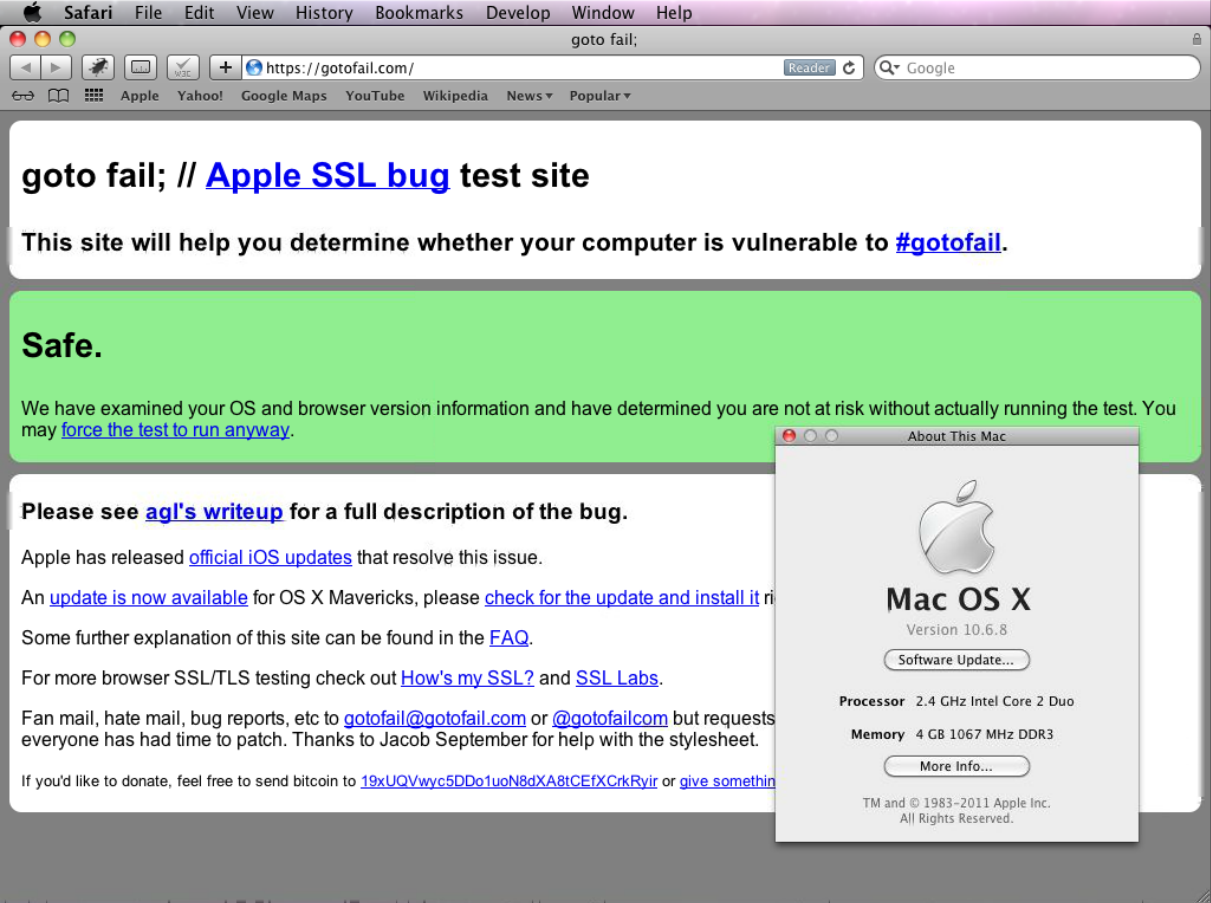Open the official iOS updates link

pyautogui.click(x=270, y=557)
